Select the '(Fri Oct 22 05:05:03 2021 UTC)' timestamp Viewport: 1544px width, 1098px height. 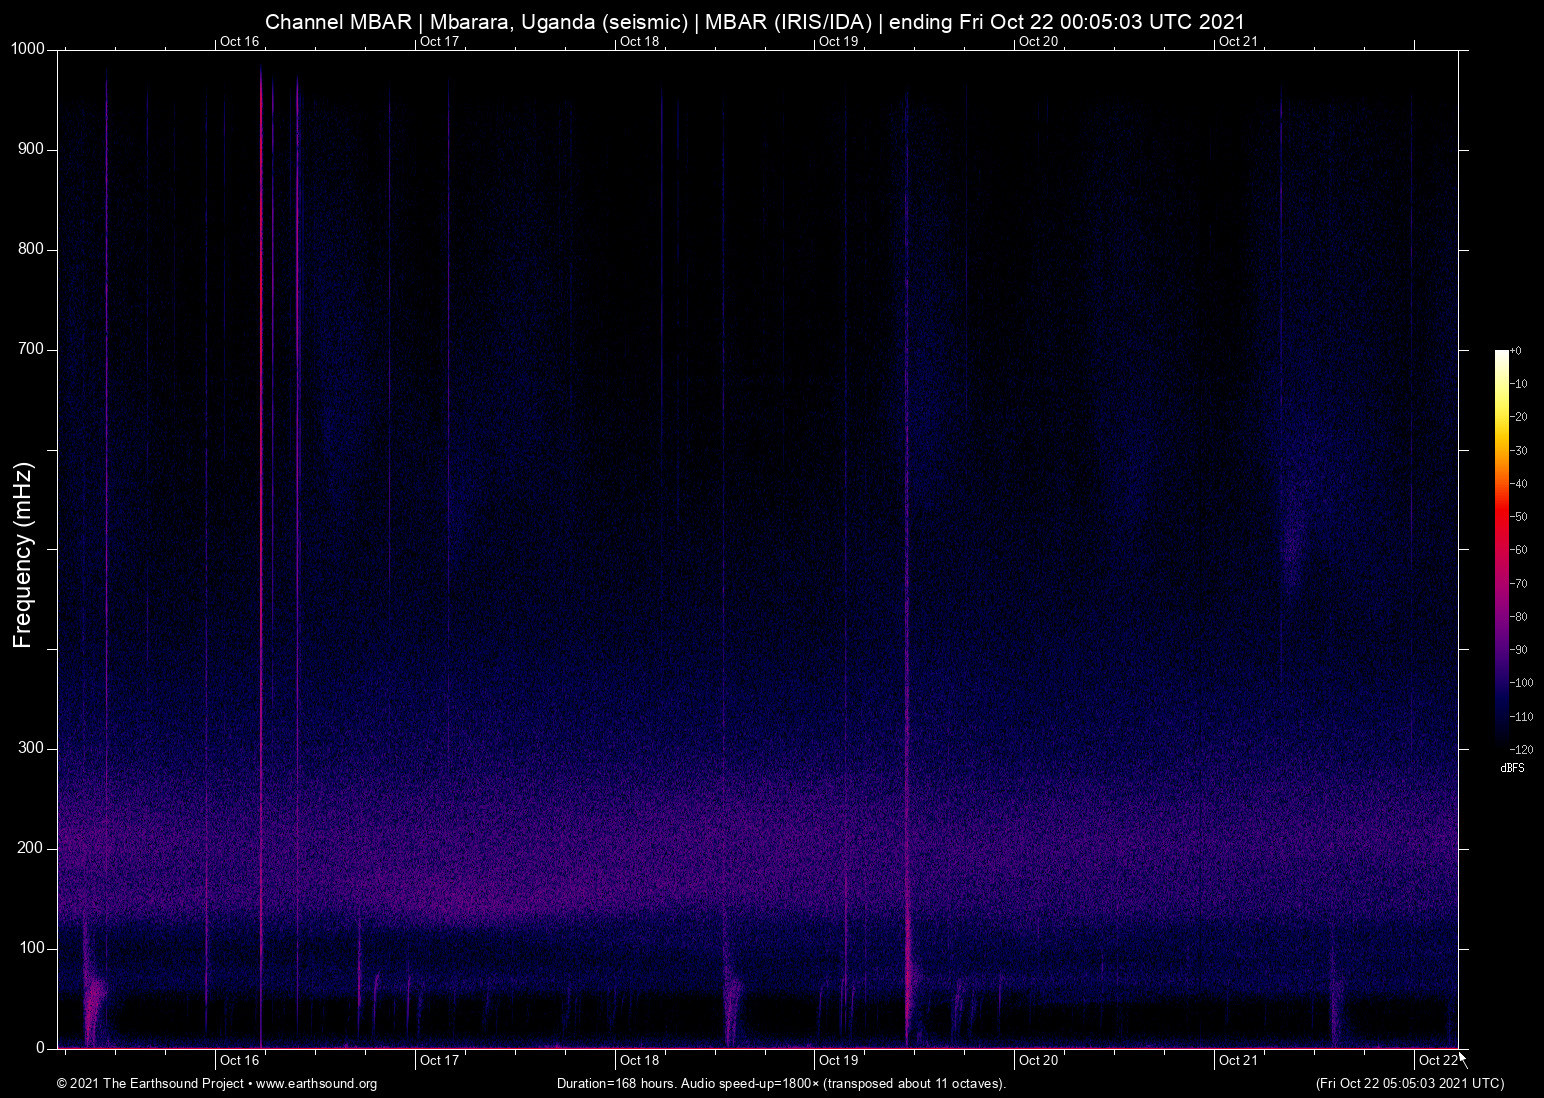[1410, 1084]
